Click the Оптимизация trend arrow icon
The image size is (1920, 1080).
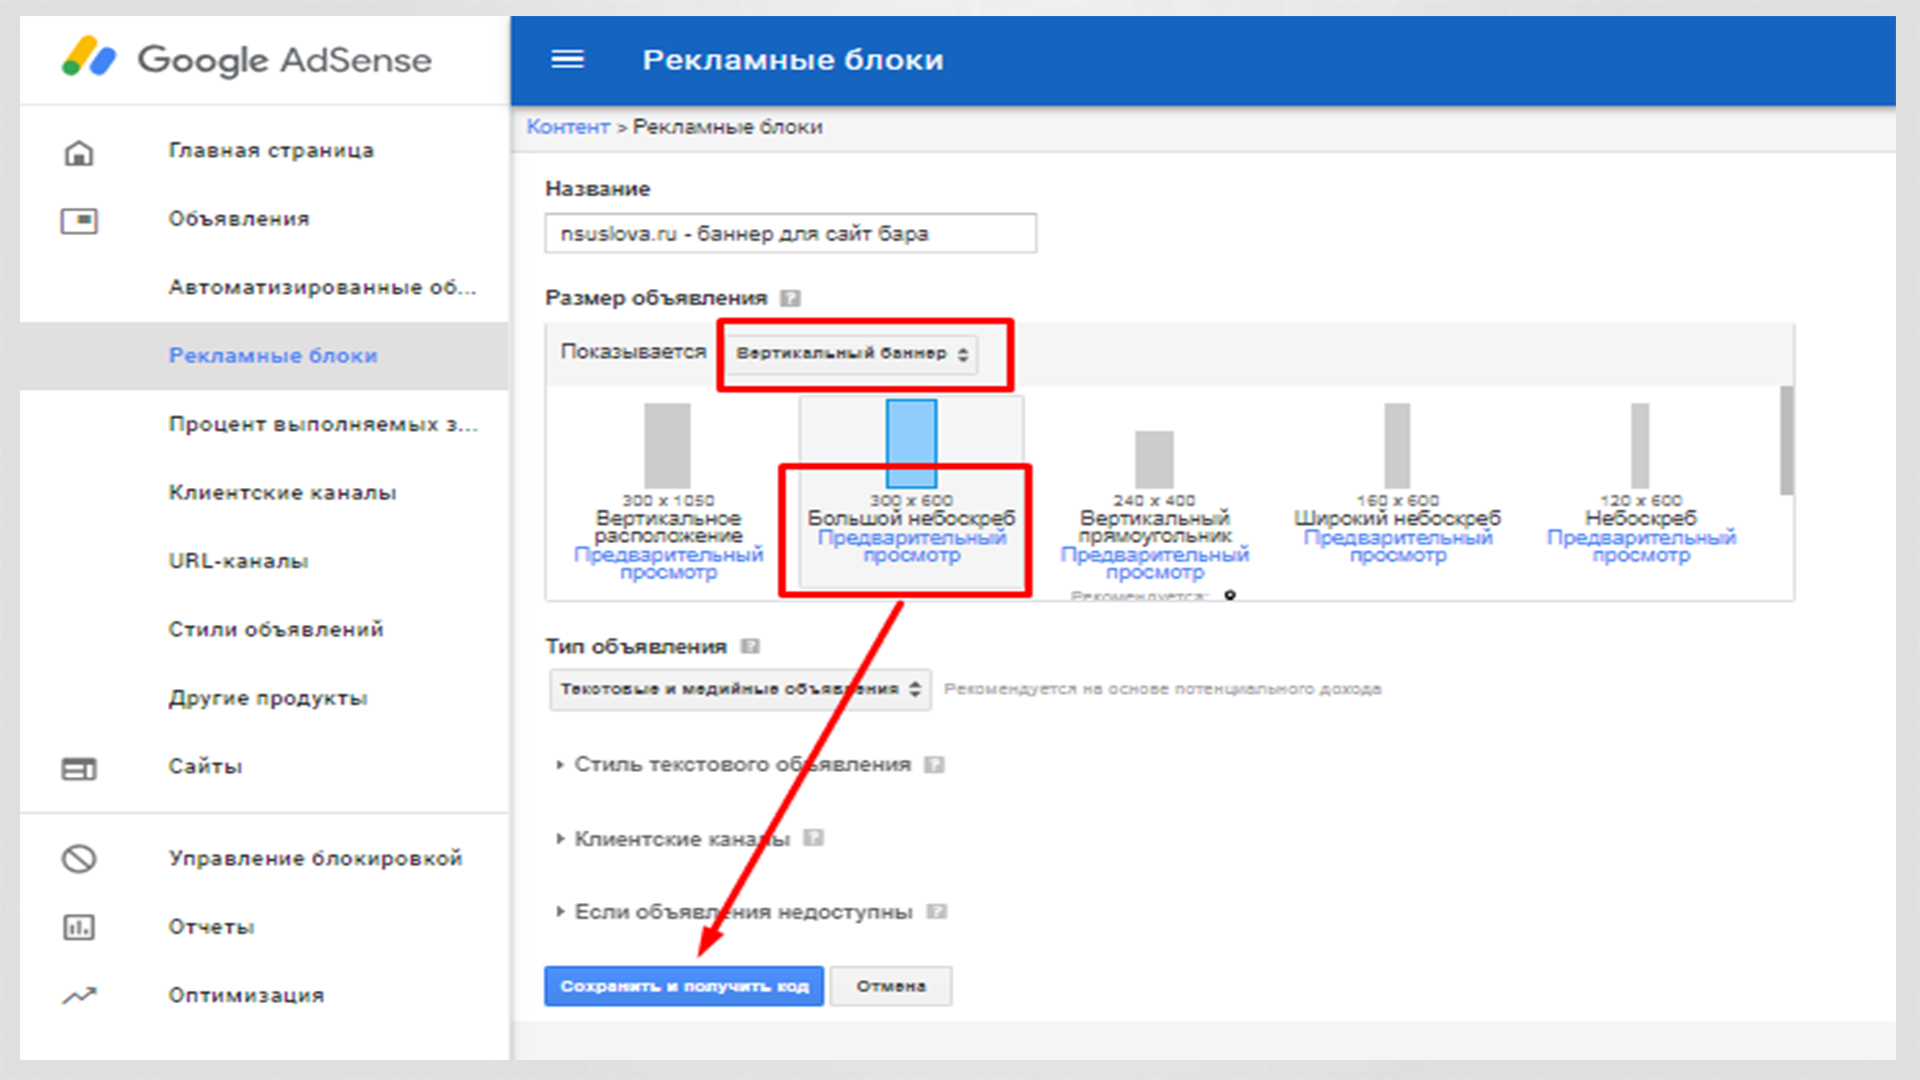click(79, 996)
